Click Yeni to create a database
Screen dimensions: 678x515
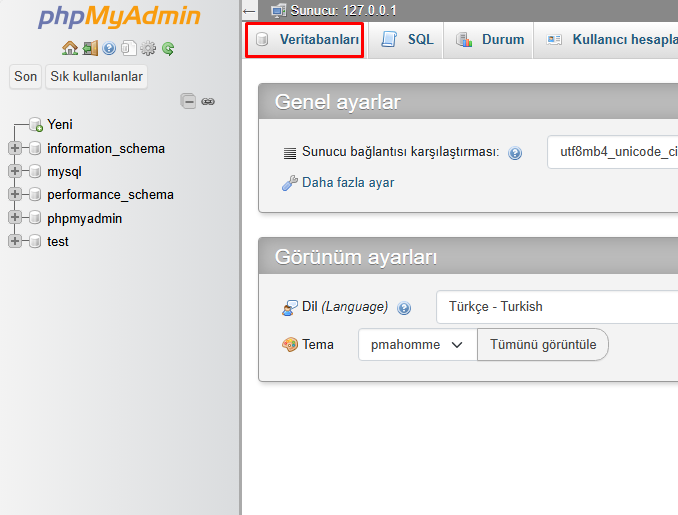click(60, 125)
